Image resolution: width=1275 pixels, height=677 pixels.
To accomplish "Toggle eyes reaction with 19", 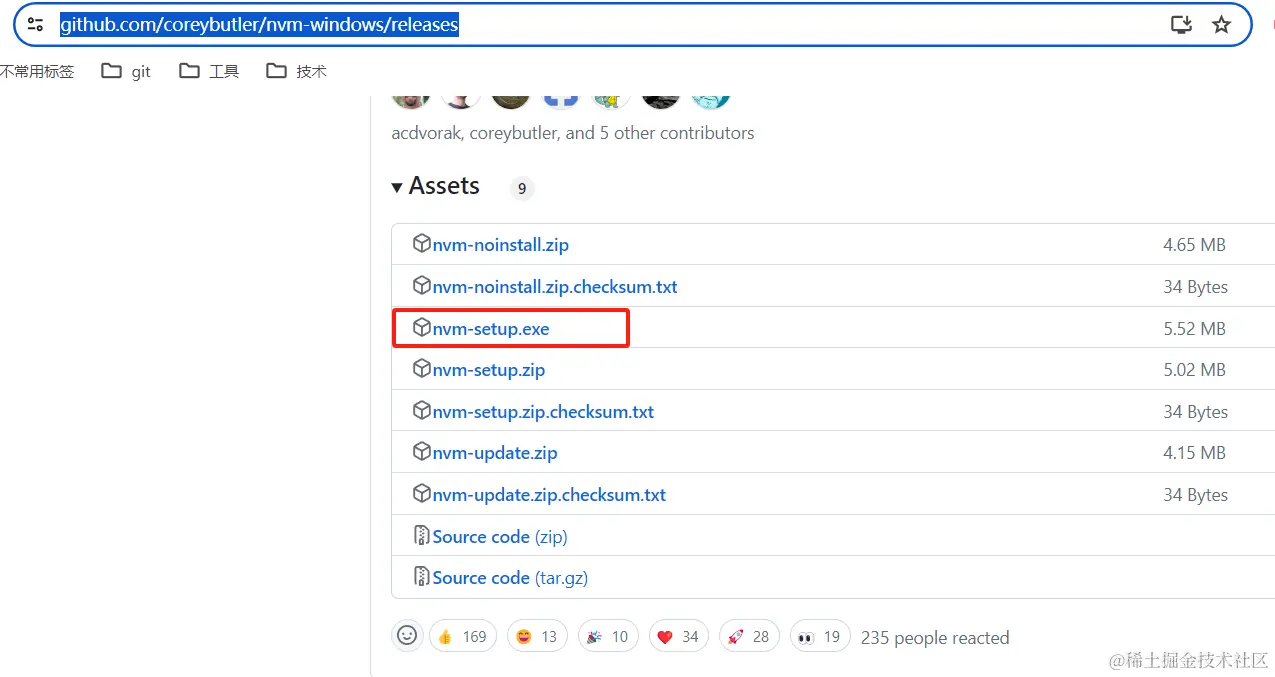I will [x=820, y=636].
